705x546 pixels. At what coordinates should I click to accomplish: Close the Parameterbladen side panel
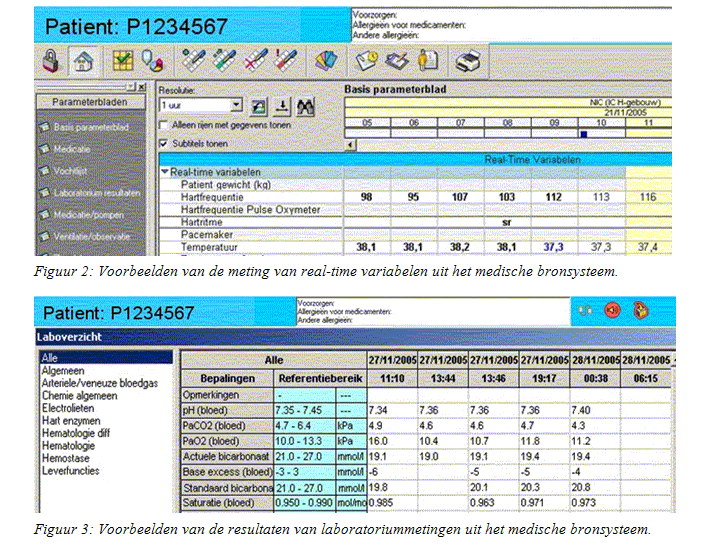point(142,86)
